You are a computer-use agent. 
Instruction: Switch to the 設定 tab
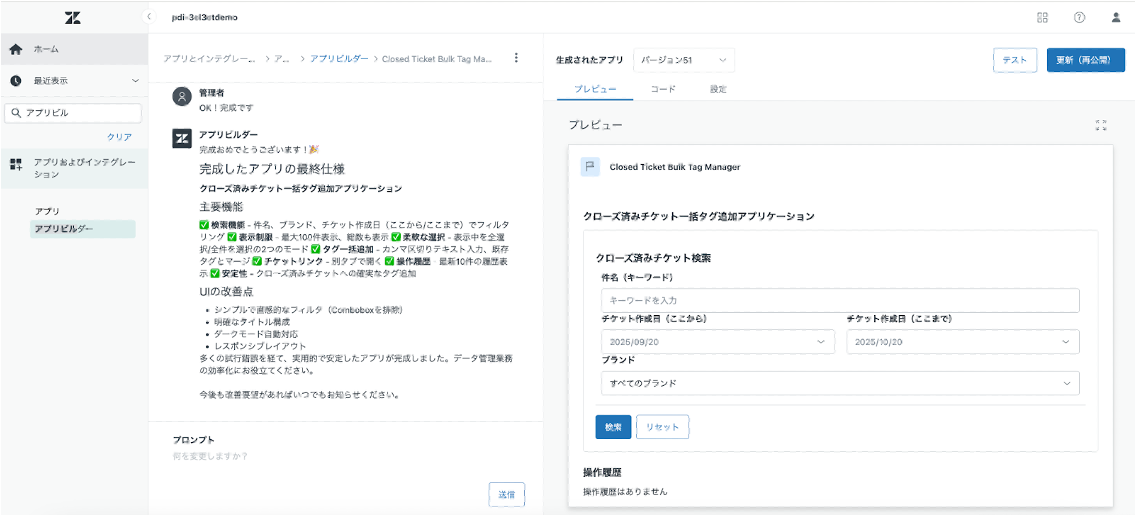718,90
